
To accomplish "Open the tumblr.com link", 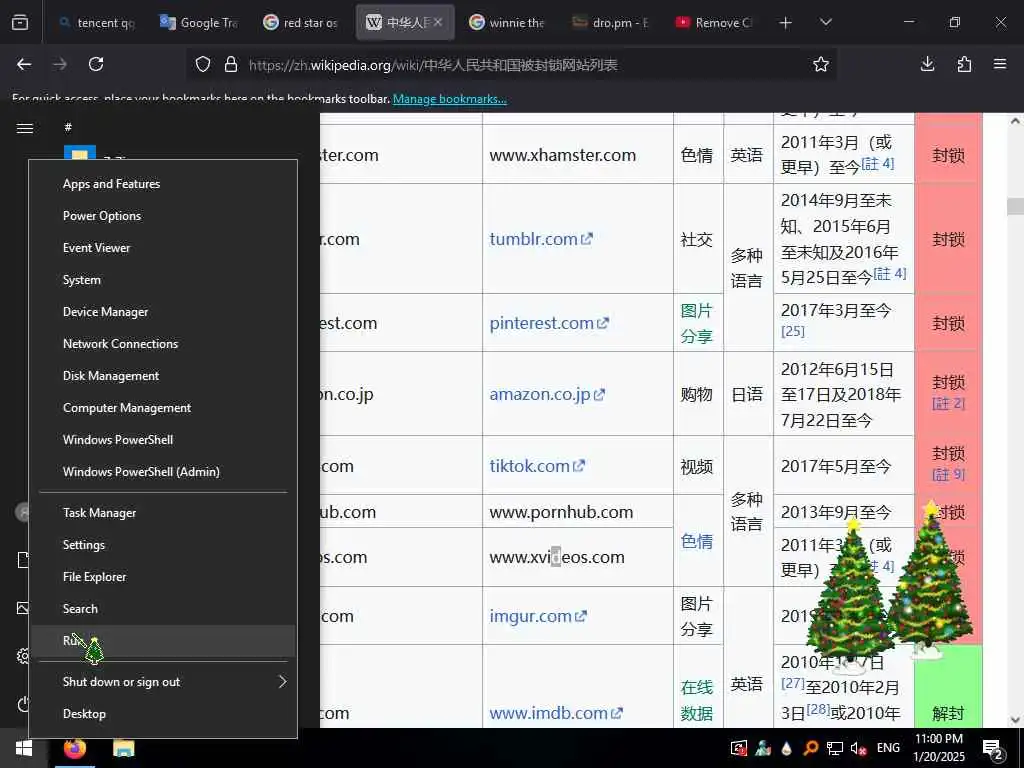I will tap(541, 239).
